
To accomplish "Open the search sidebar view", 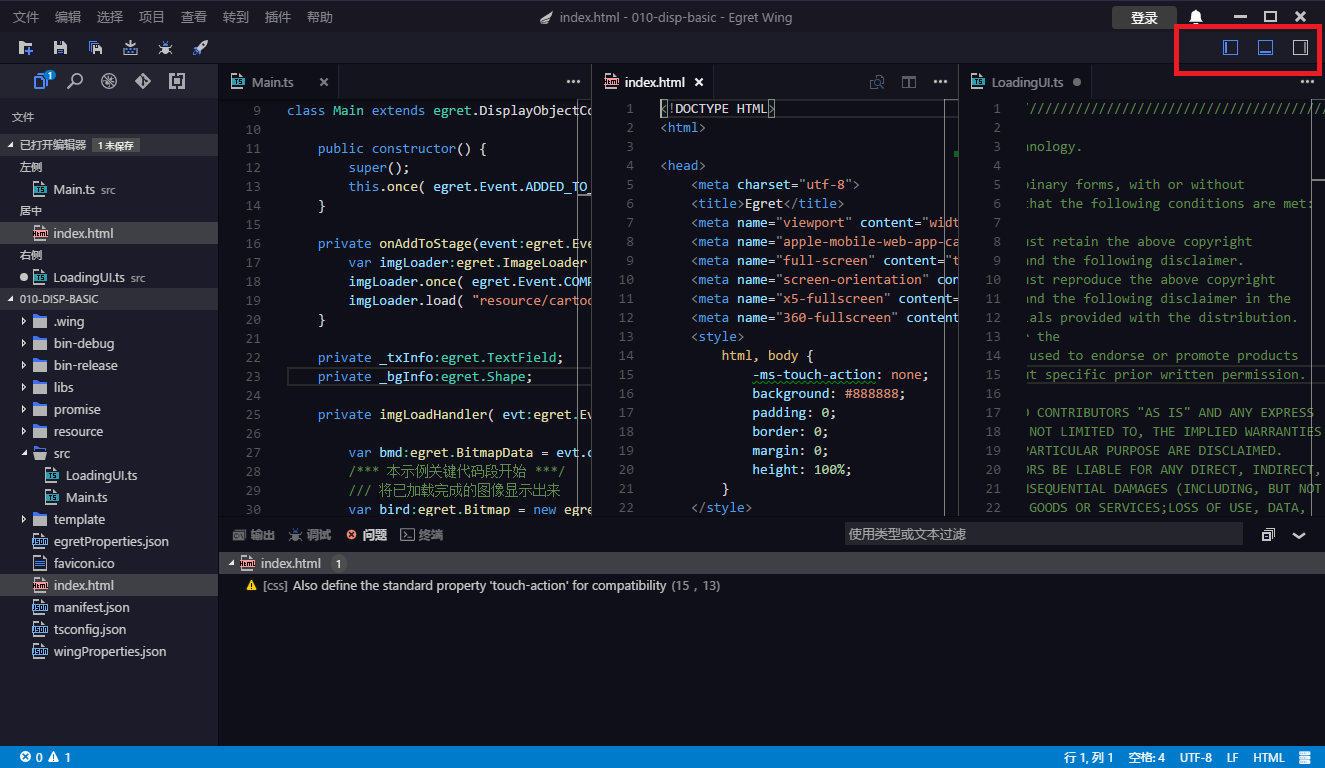I will pyautogui.click(x=75, y=82).
